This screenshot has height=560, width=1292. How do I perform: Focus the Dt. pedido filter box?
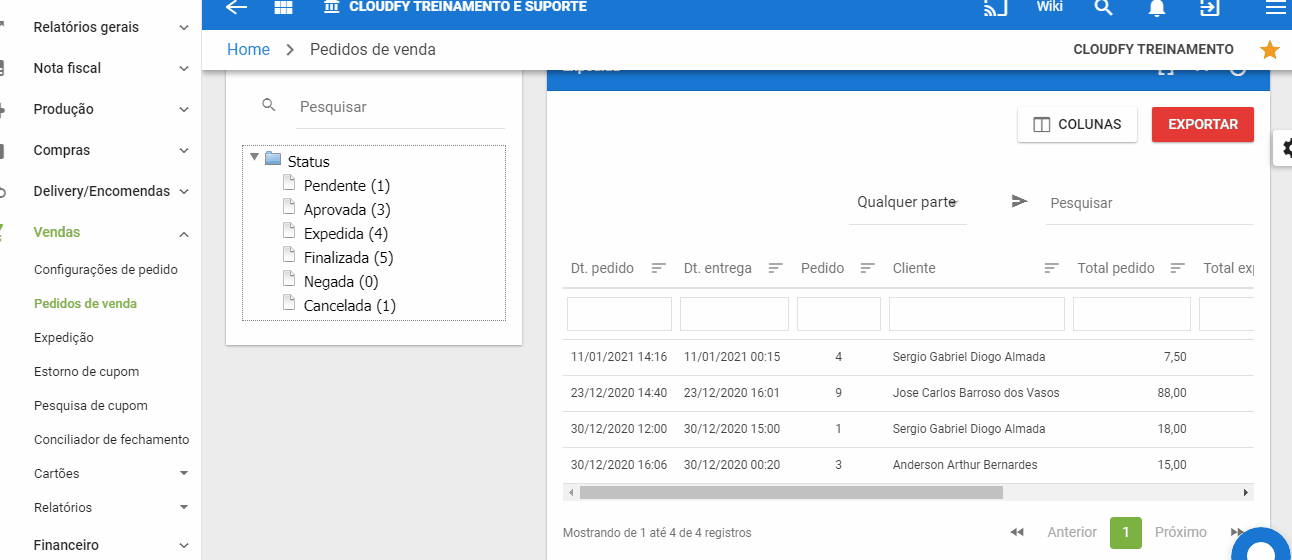click(619, 314)
